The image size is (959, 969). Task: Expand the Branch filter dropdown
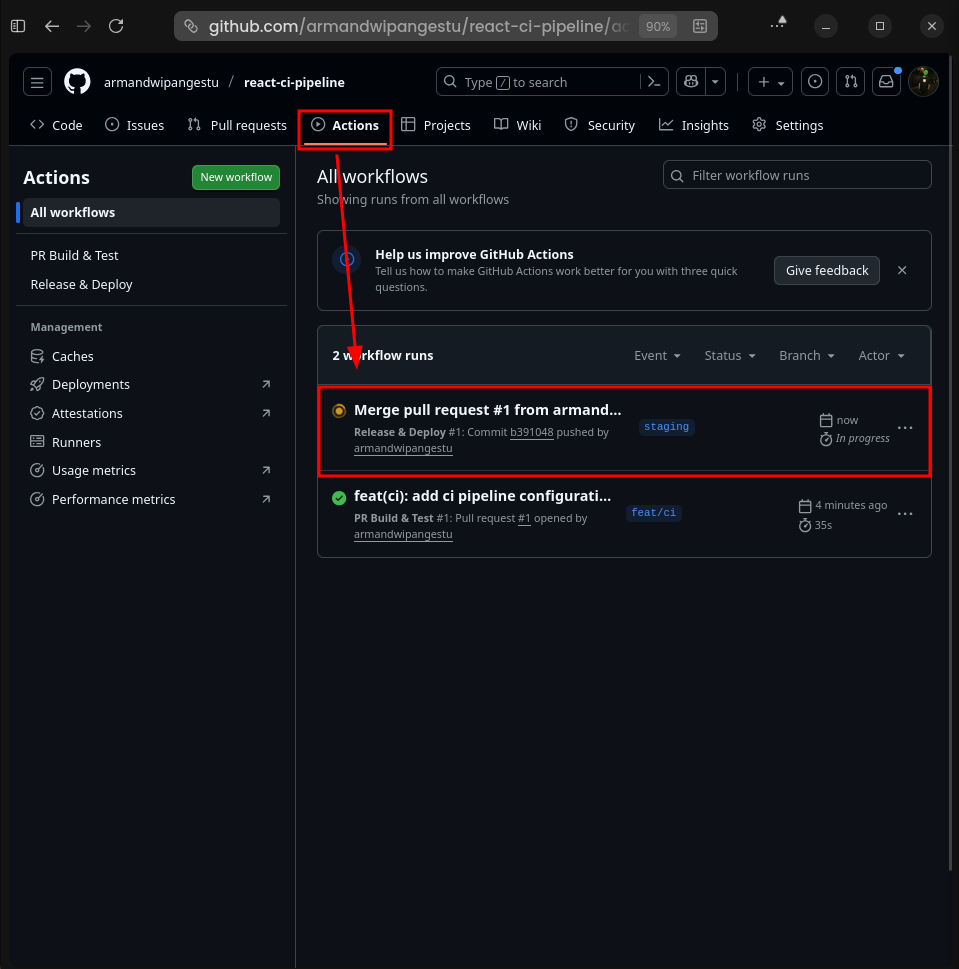click(x=807, y=356)
